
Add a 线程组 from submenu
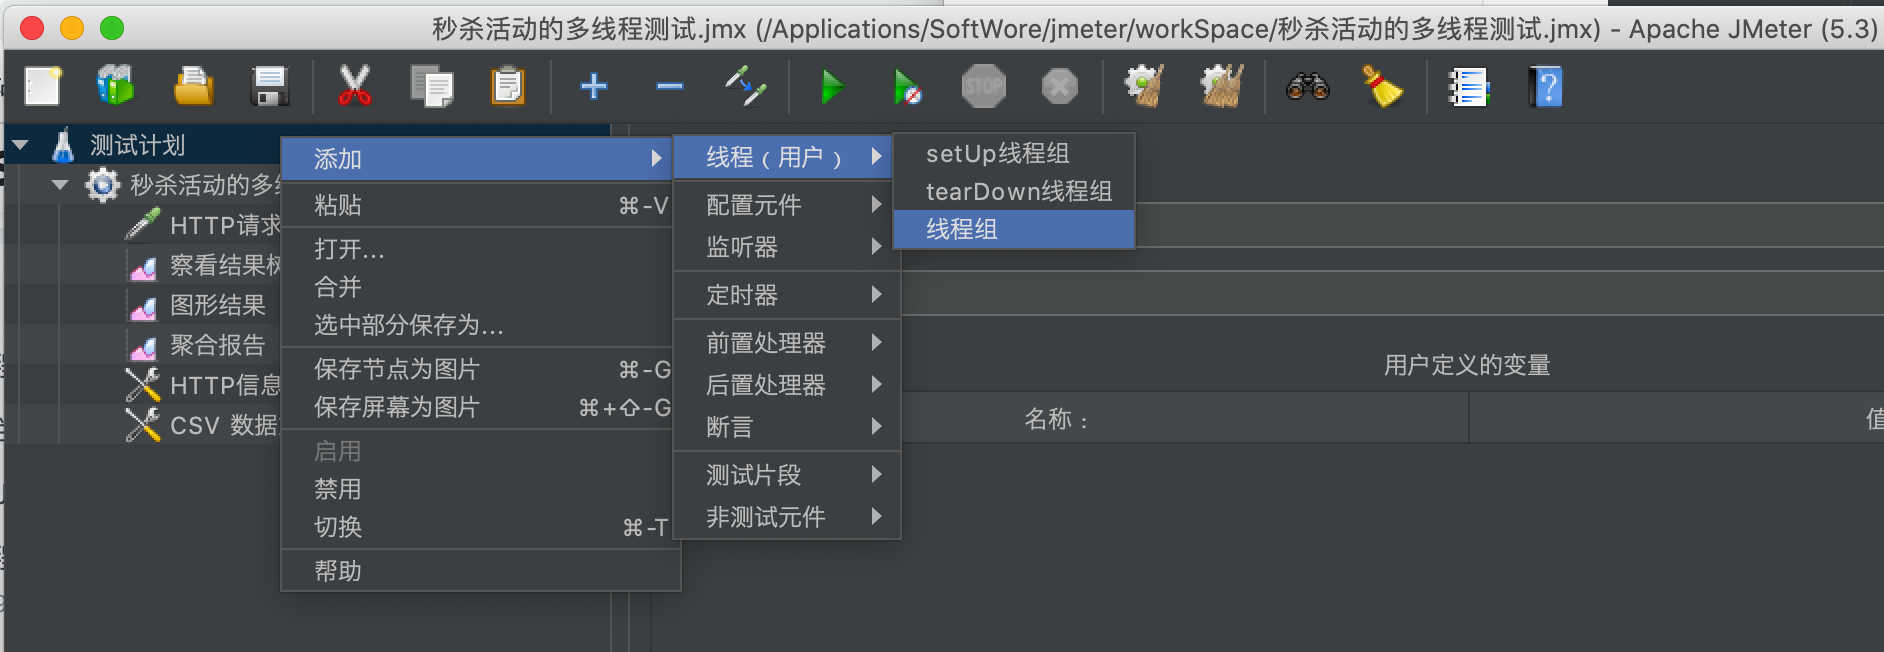tap(1014, 229)
